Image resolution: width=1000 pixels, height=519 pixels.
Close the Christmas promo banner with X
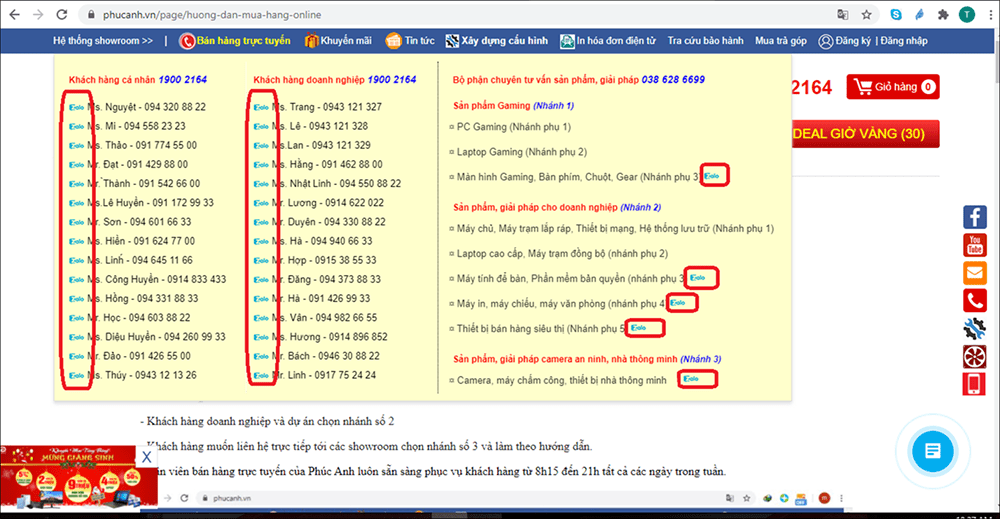pos(147,457)
